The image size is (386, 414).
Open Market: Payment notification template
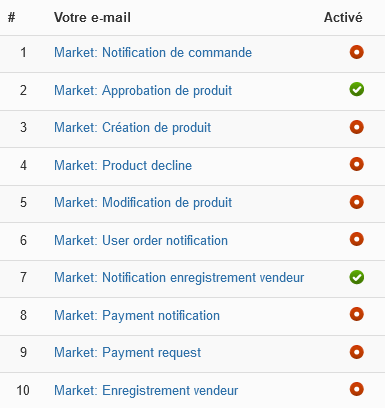[137, 316]
